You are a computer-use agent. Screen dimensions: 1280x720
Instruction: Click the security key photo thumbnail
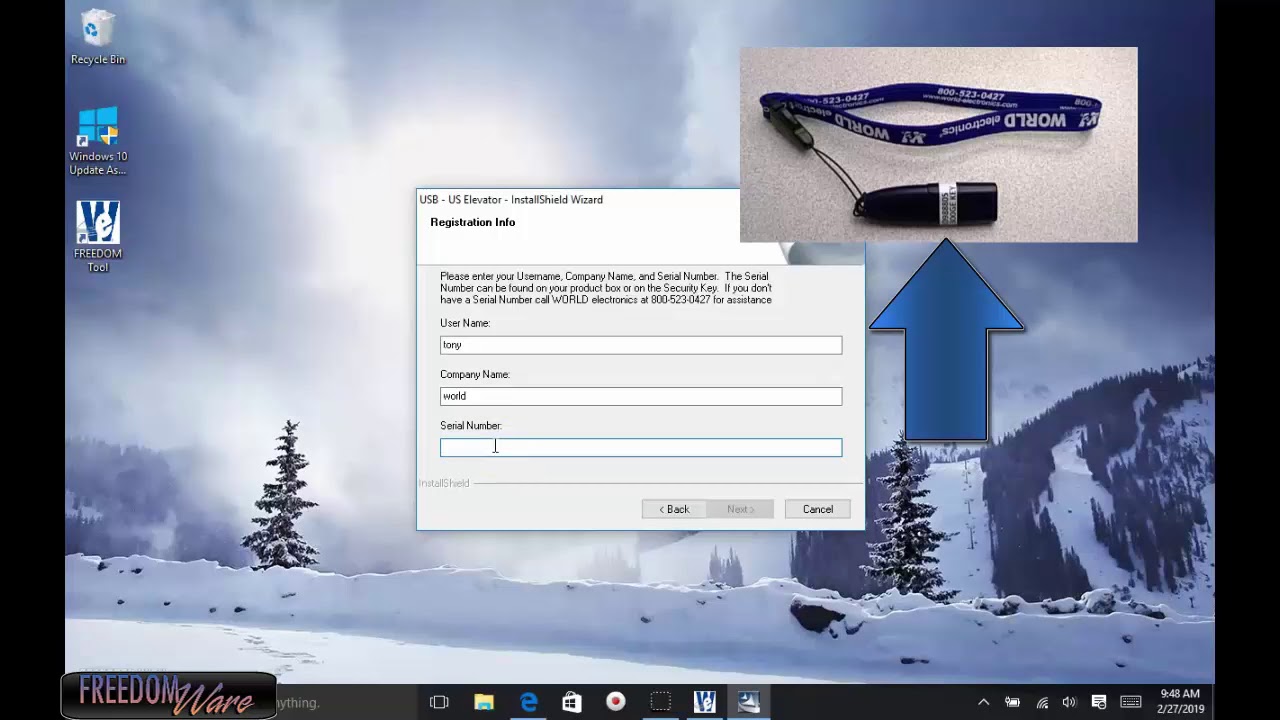pyautogui.click(x=938, y=145)
